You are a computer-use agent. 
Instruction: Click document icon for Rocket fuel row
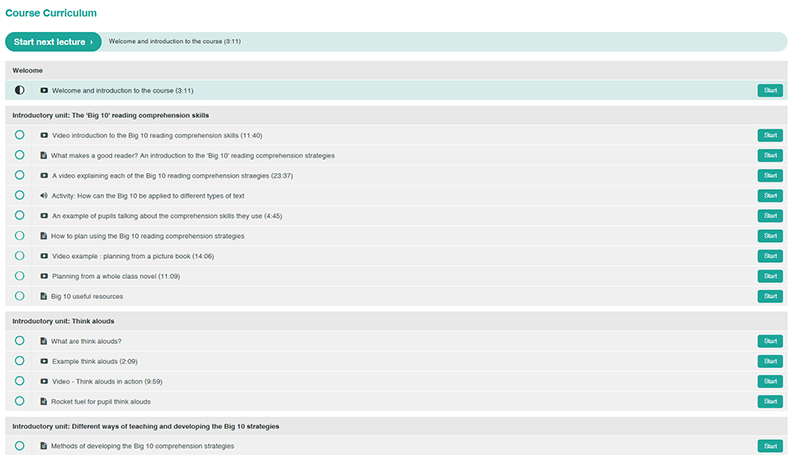pos(43,401)
